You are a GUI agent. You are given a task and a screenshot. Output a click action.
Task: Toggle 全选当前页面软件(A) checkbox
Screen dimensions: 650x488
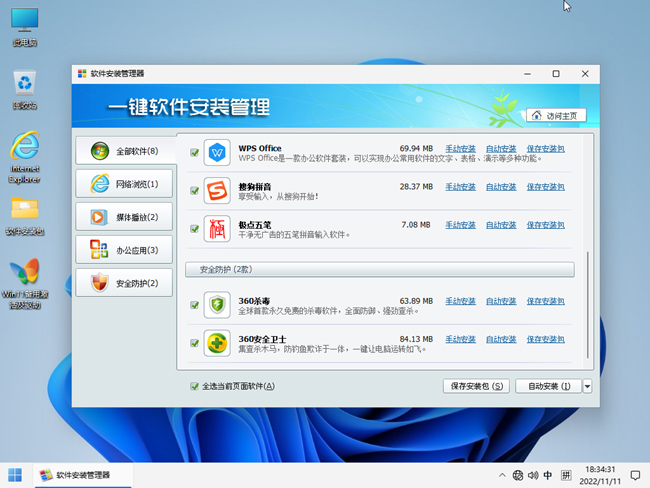point(194,386)
